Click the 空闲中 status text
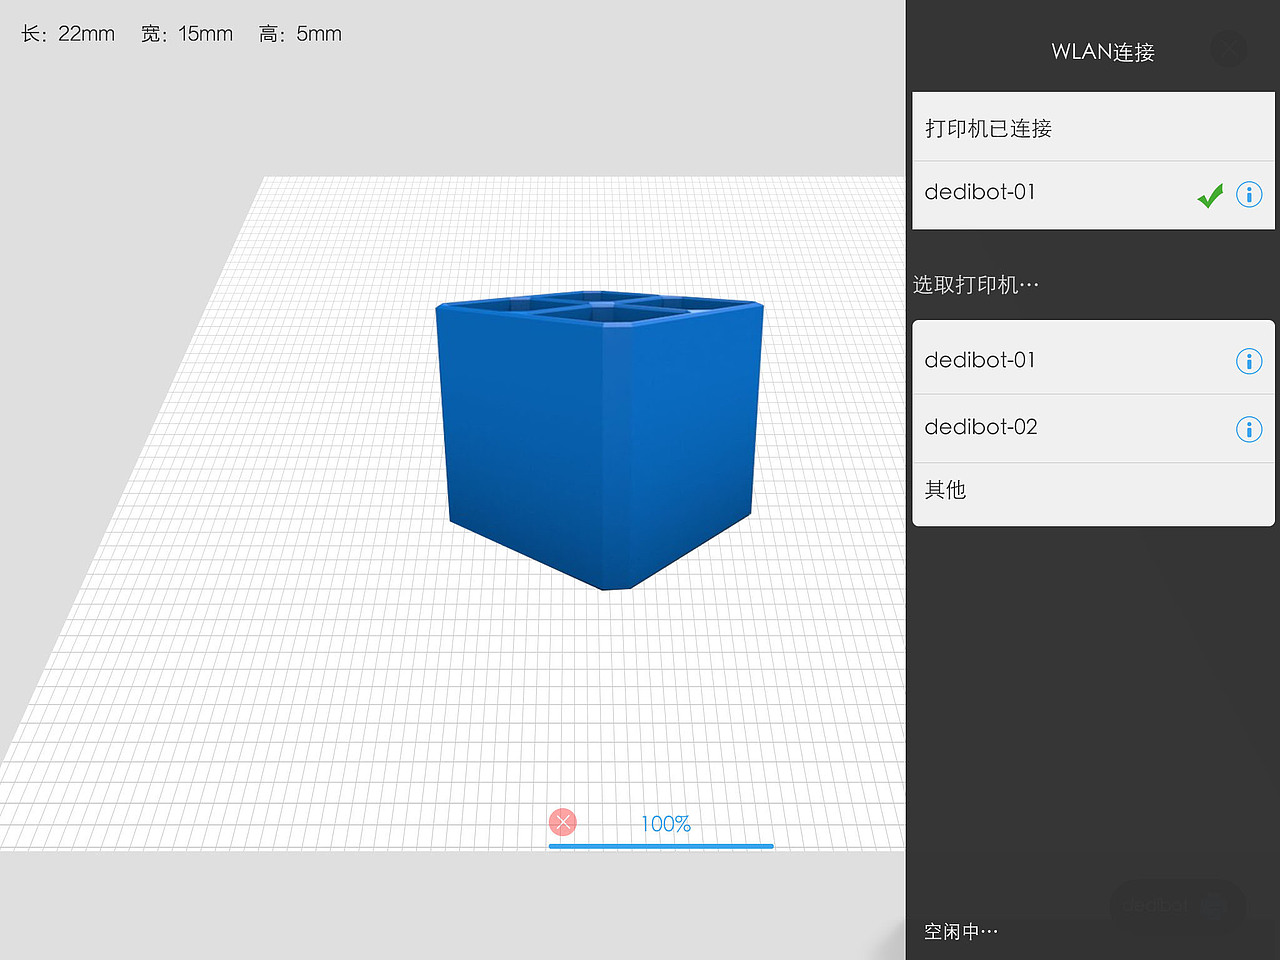The width and height of the screenshot is (1280, 960). pos(961,931)
